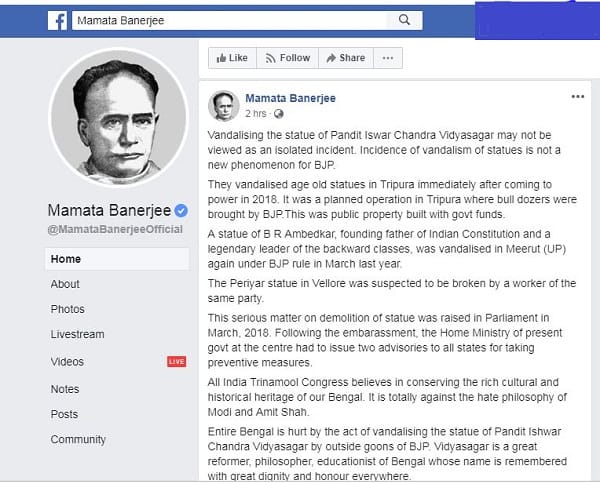Open the post options three-dot menu
This screenshot has height=484, width=600.
[x=577, y=96]
